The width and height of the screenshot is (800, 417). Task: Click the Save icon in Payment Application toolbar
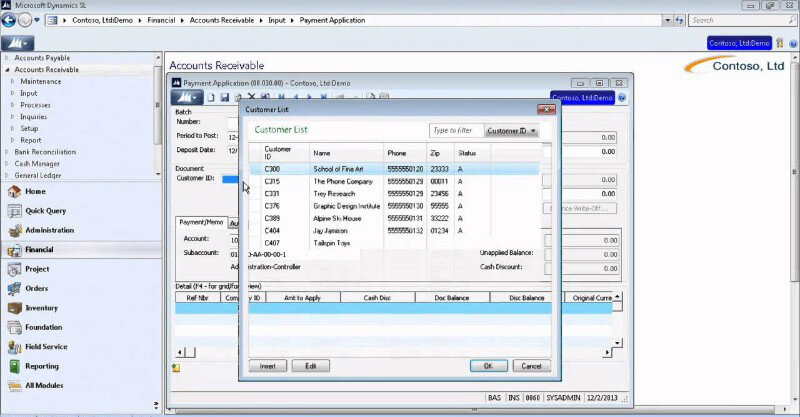tap(225, 97)
